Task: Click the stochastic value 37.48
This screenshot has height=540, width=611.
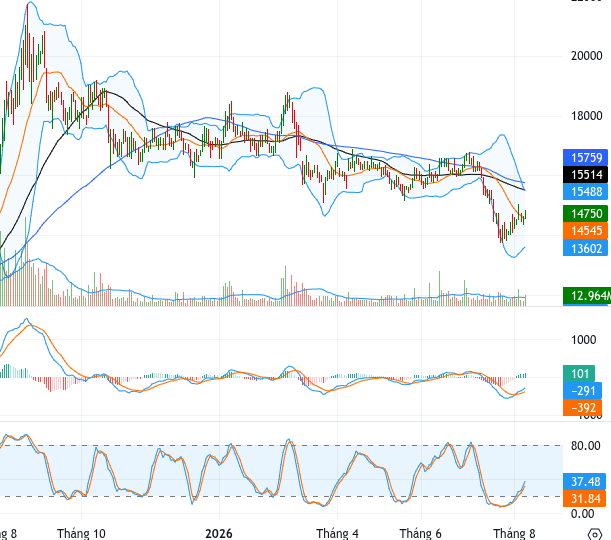Action: [x=585, y=482]
